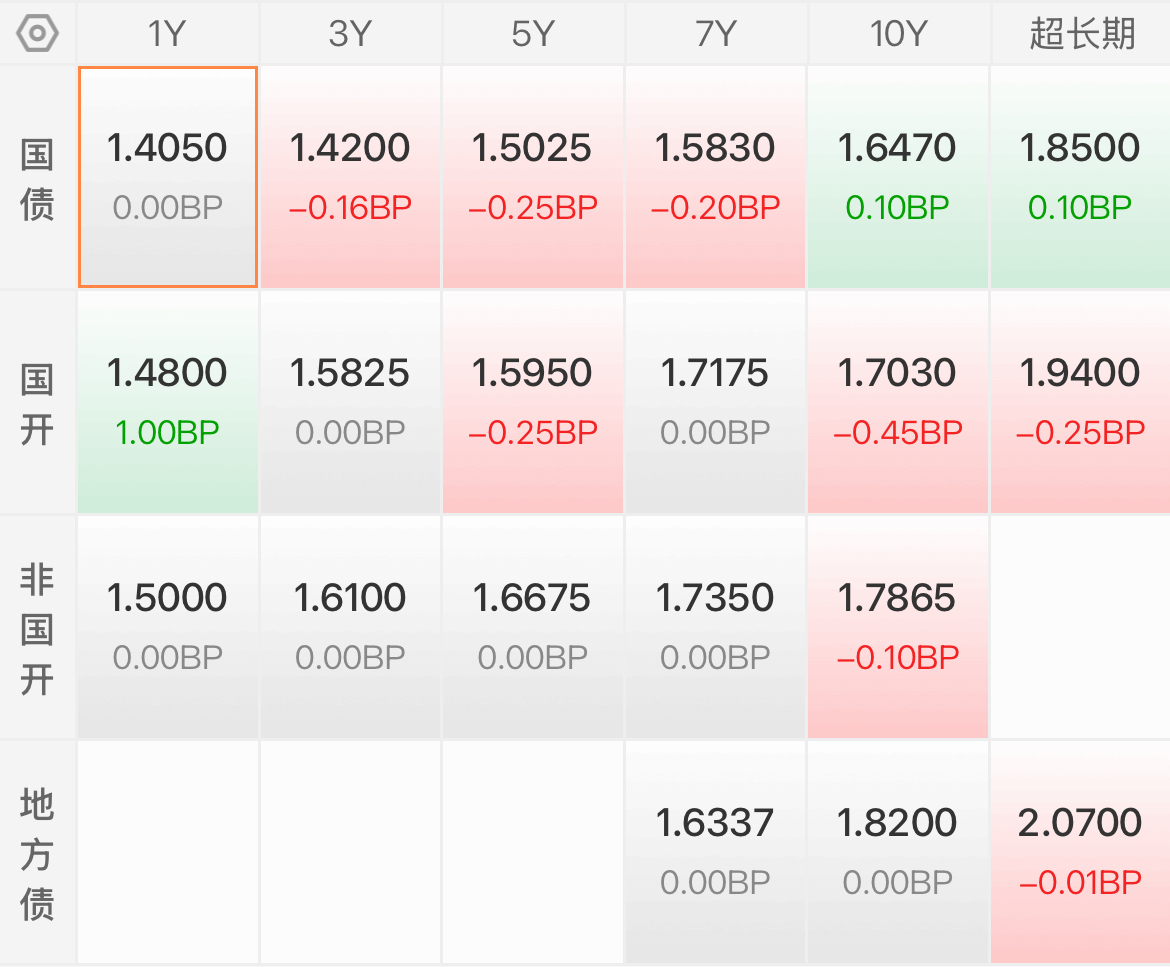
Task: Open the 地方债 7Y cell showing 1.6337
Action: click(715, 852)
